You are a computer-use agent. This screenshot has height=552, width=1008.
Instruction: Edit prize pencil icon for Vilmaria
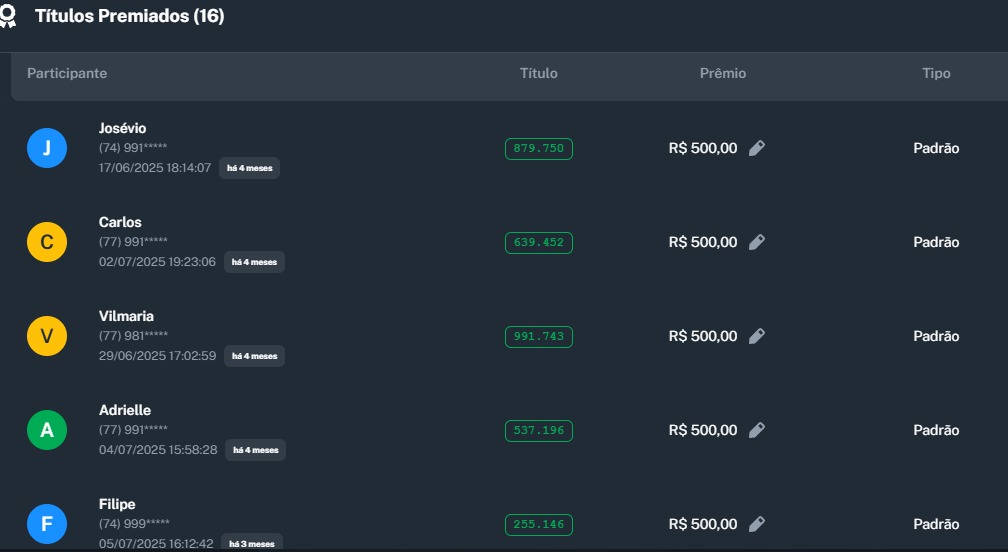tap(757, 337)
